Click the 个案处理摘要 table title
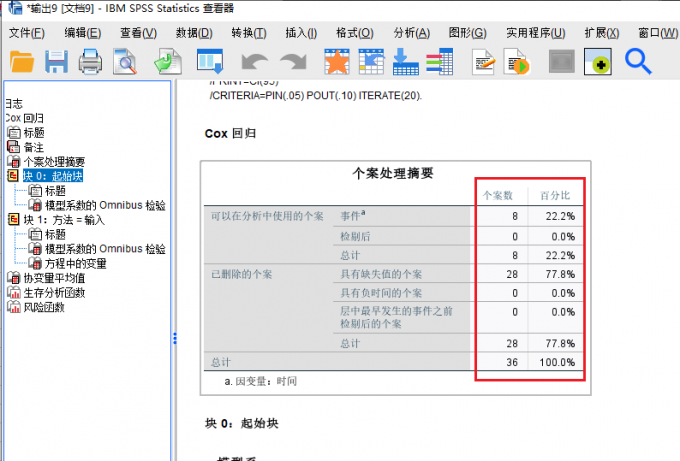680x461 pixels. click(393, 173)
